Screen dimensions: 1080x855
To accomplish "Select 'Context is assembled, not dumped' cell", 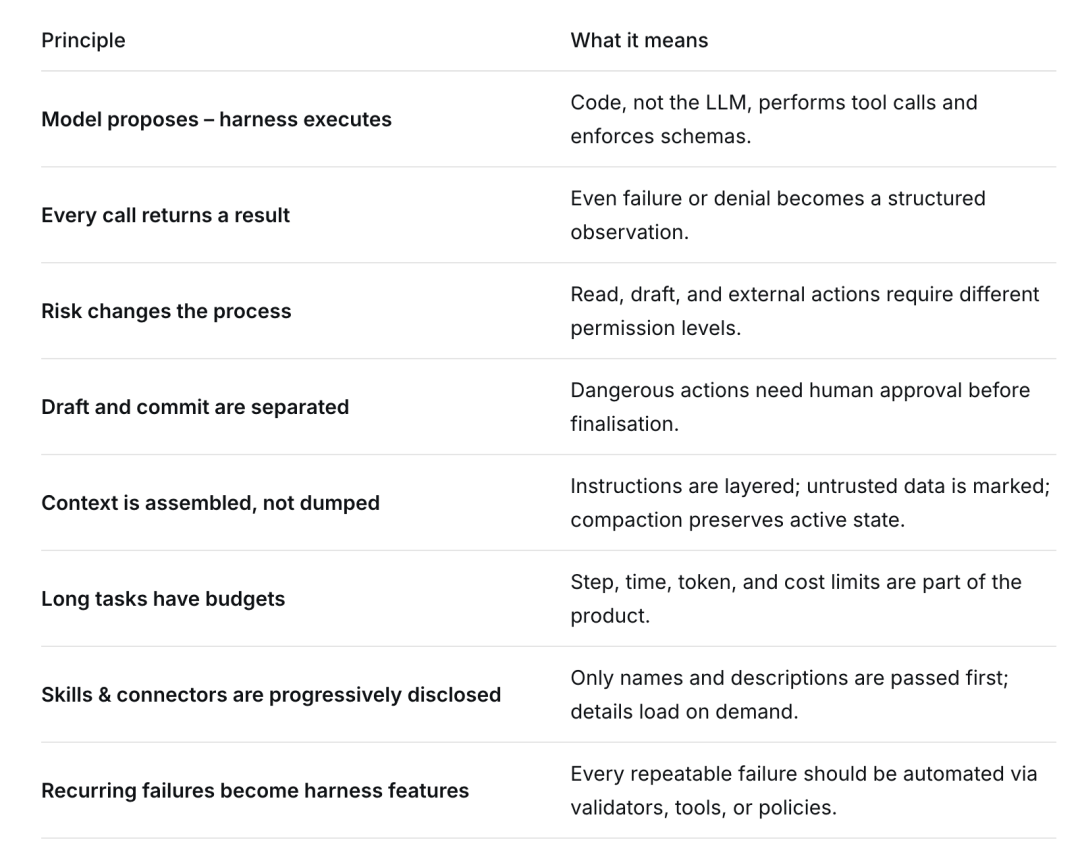I will [x=210, y=502].
